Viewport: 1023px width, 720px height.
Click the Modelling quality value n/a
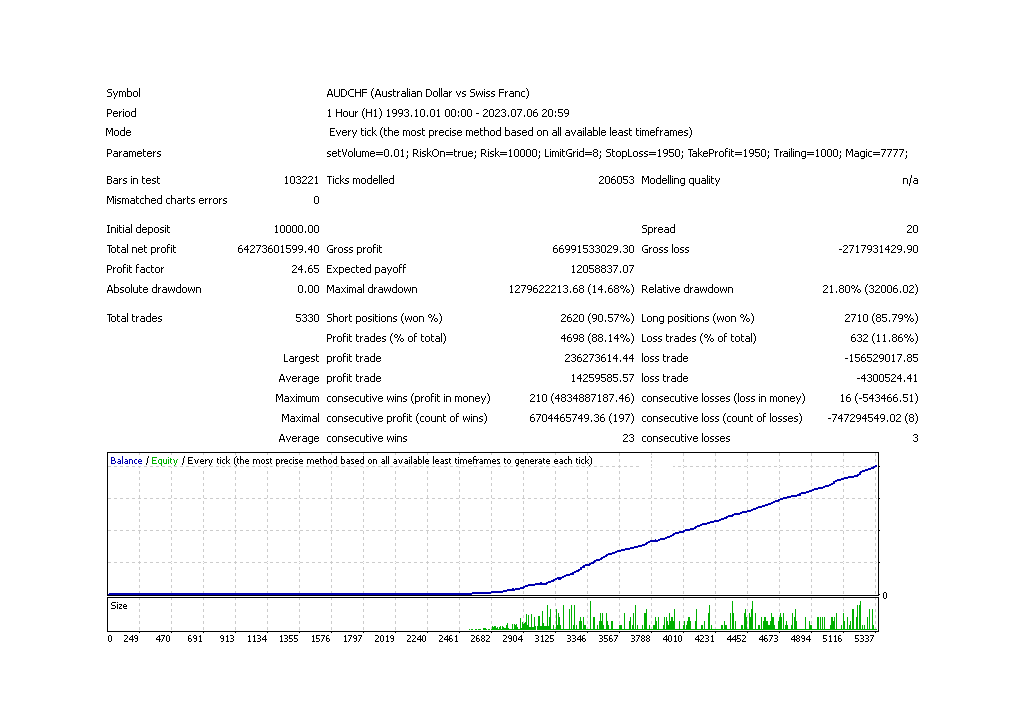point(909,180)
